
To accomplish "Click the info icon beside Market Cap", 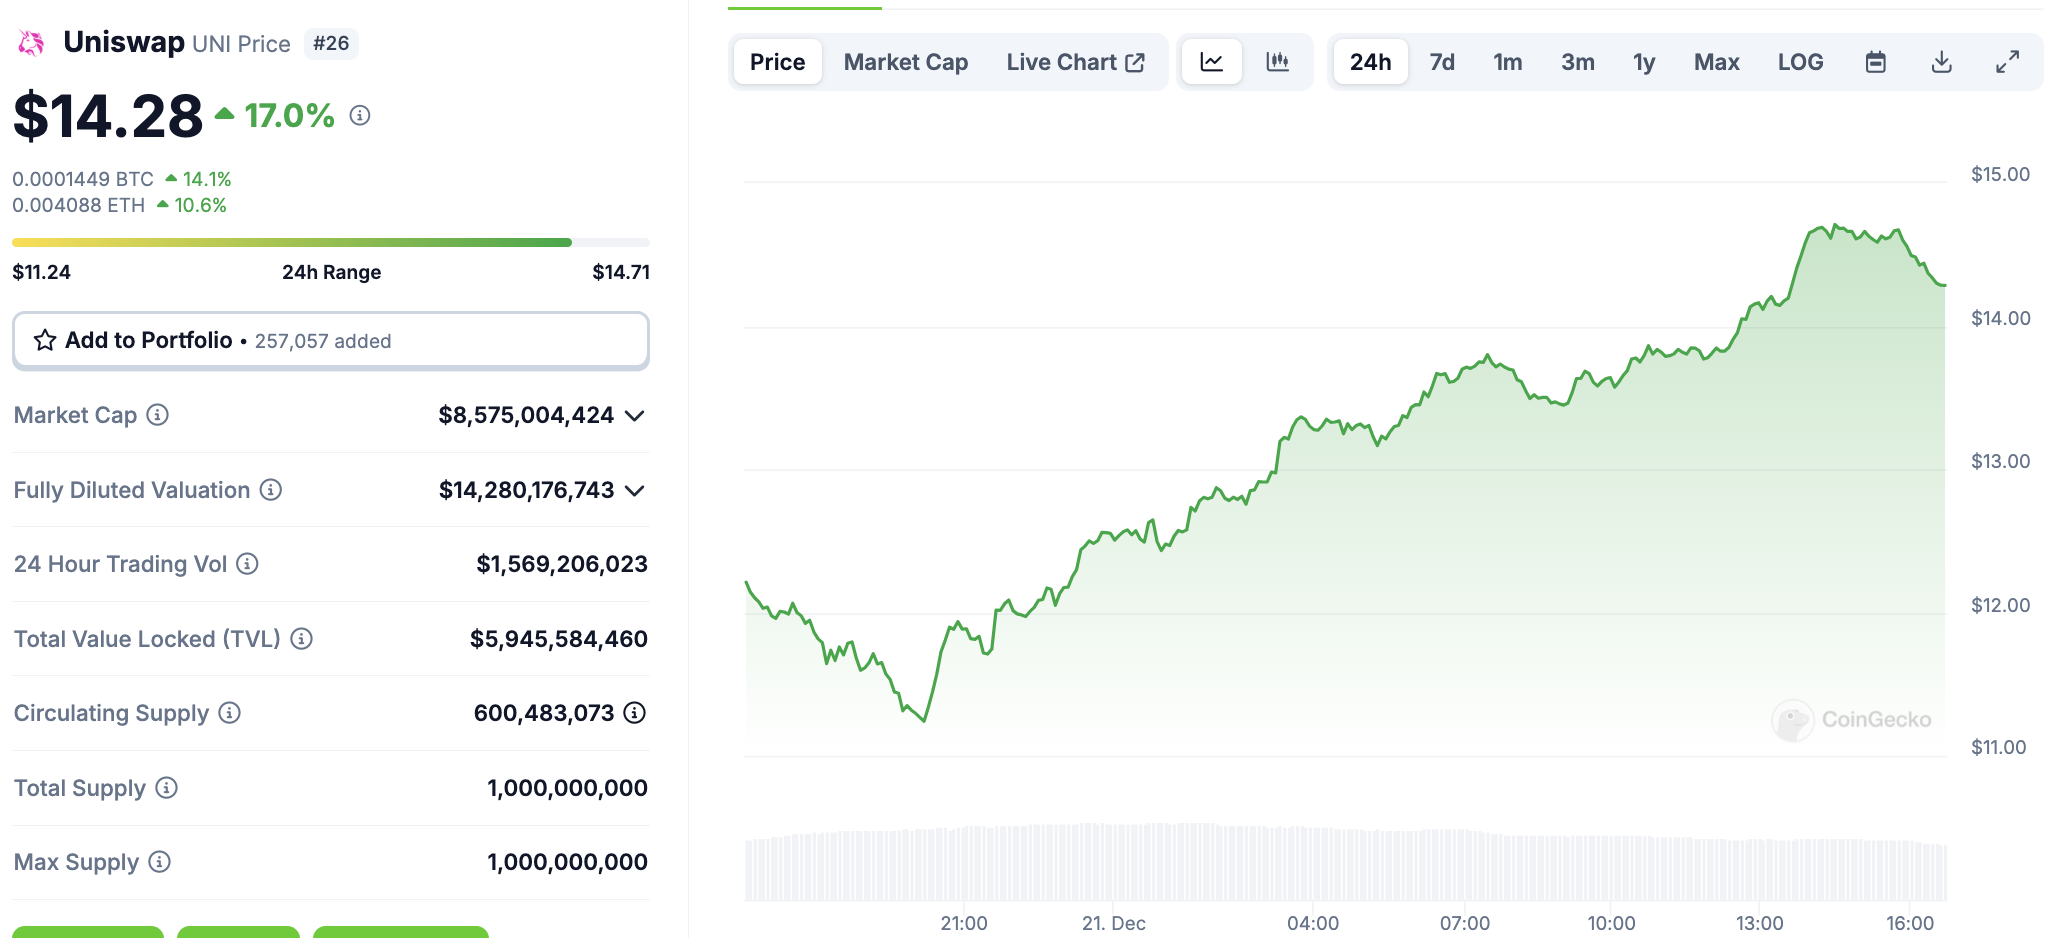I will (158, 415).
